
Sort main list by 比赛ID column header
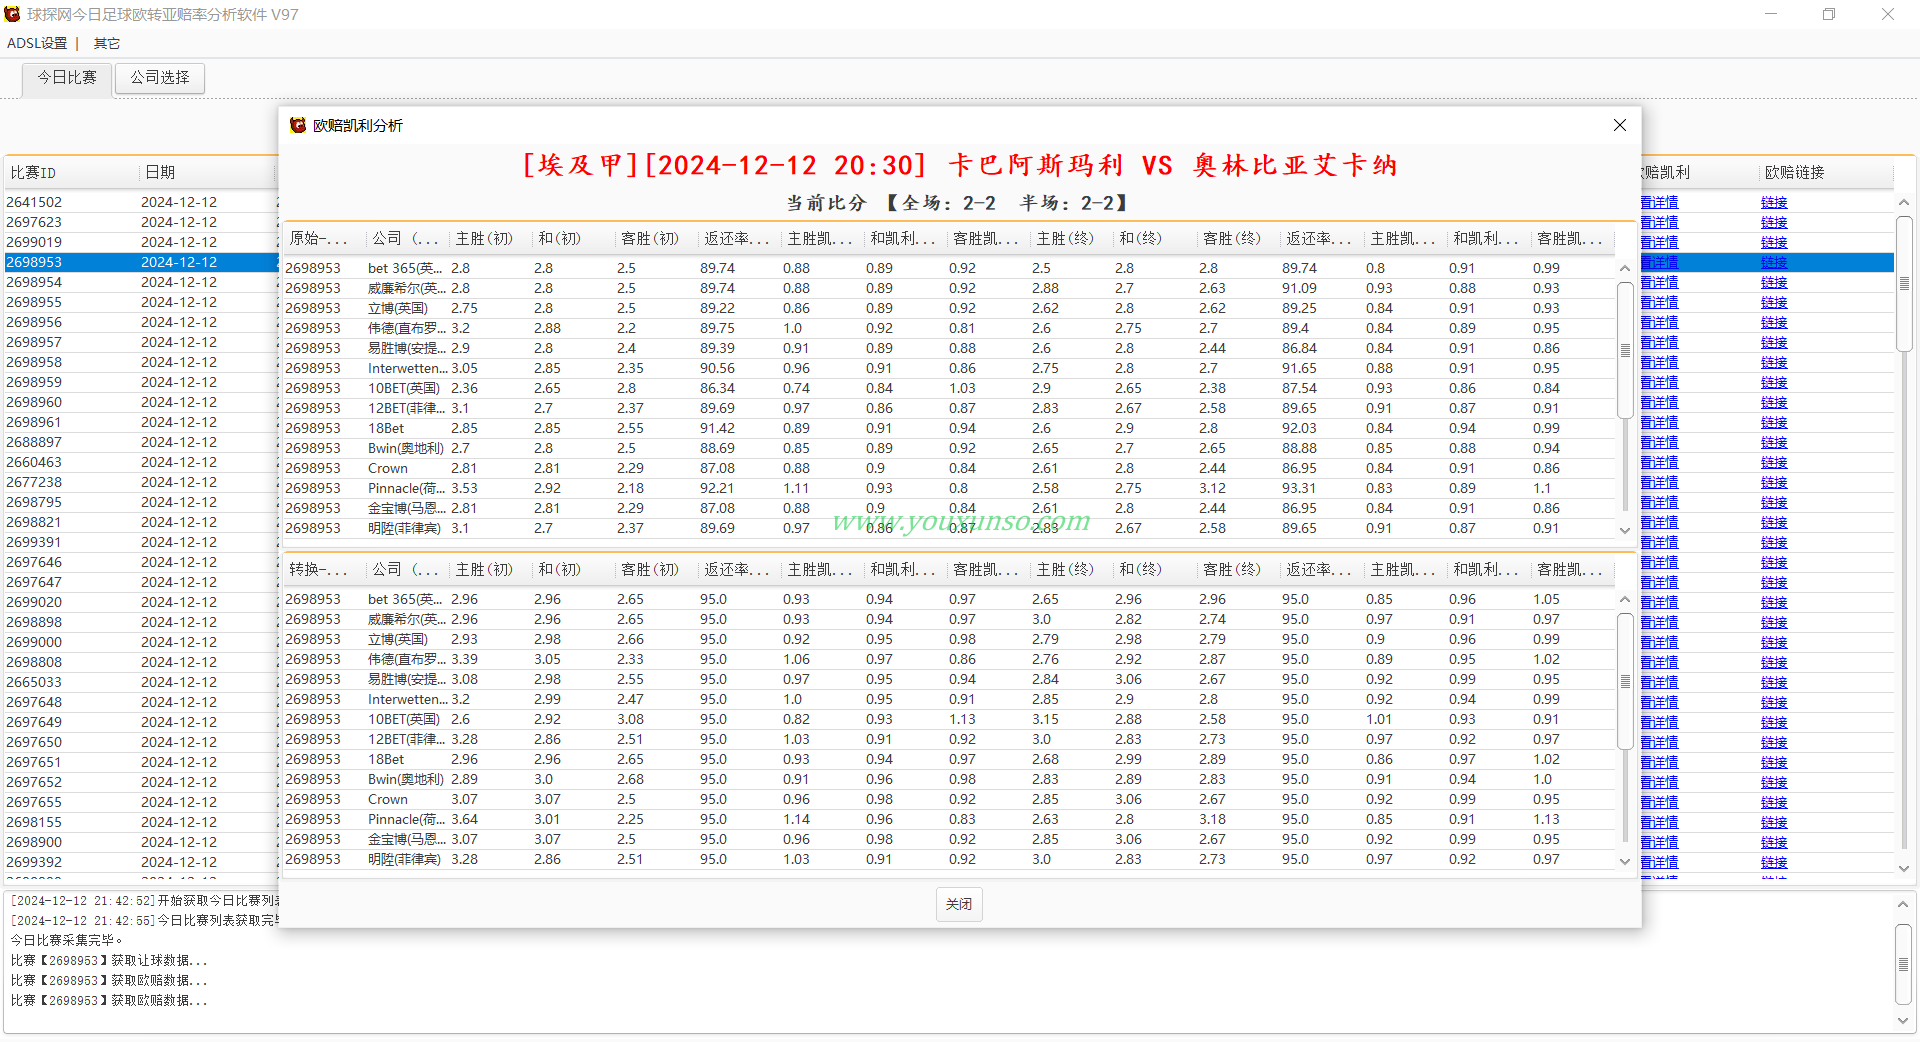[x=72, y=172]
